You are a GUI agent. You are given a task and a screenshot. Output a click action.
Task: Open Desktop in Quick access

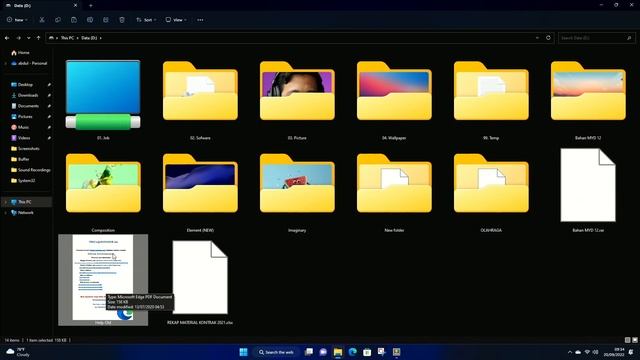tap(25, 84)
